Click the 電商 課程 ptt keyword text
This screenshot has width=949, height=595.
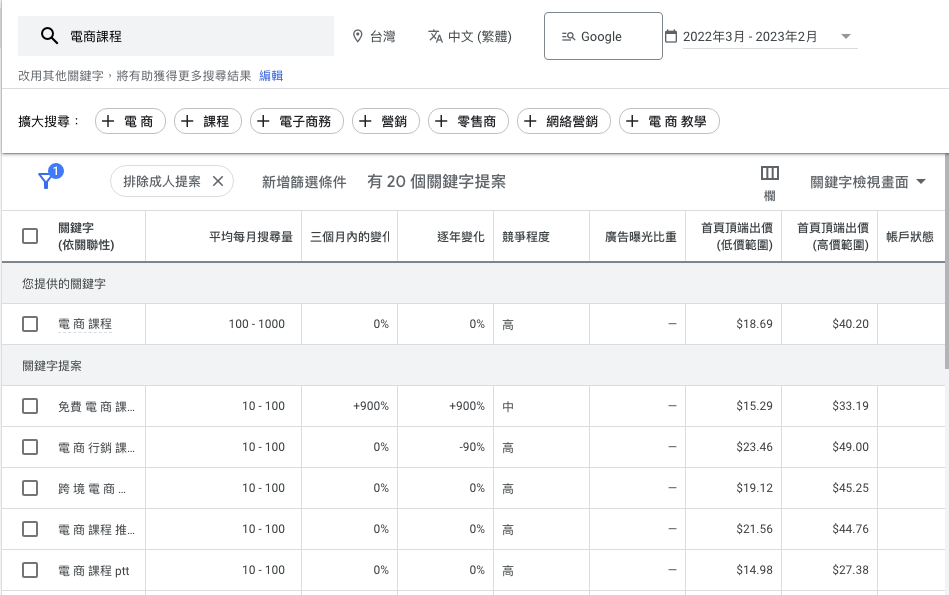click(94, 571)
